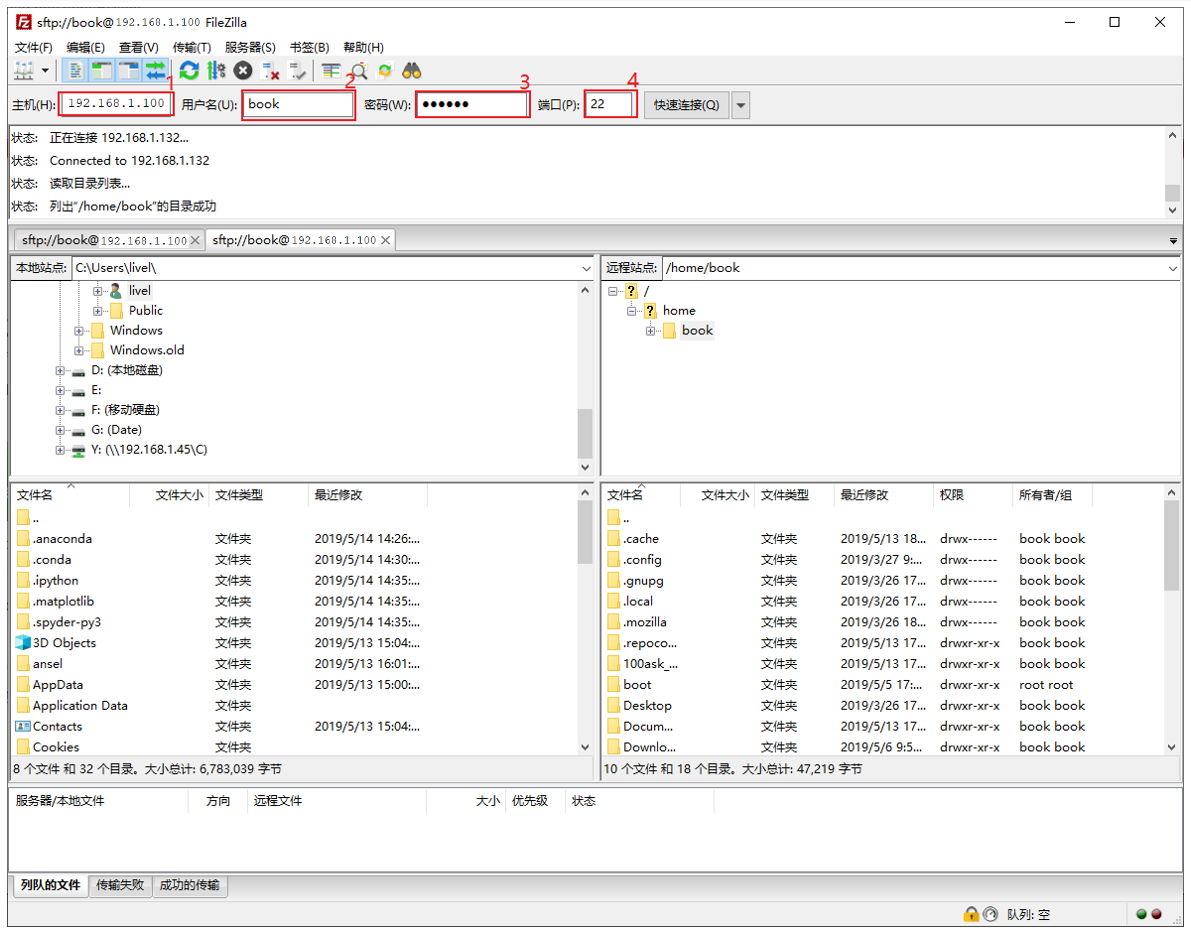The image size is (1191, 932).
Task: Expand the livel user folder
Action: (x=97, y=291)
